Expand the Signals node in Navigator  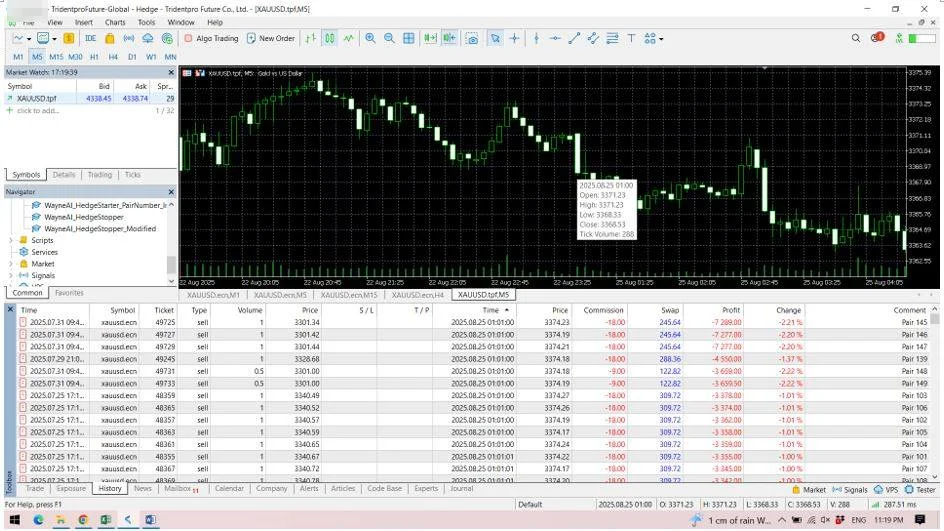(10, 275)
